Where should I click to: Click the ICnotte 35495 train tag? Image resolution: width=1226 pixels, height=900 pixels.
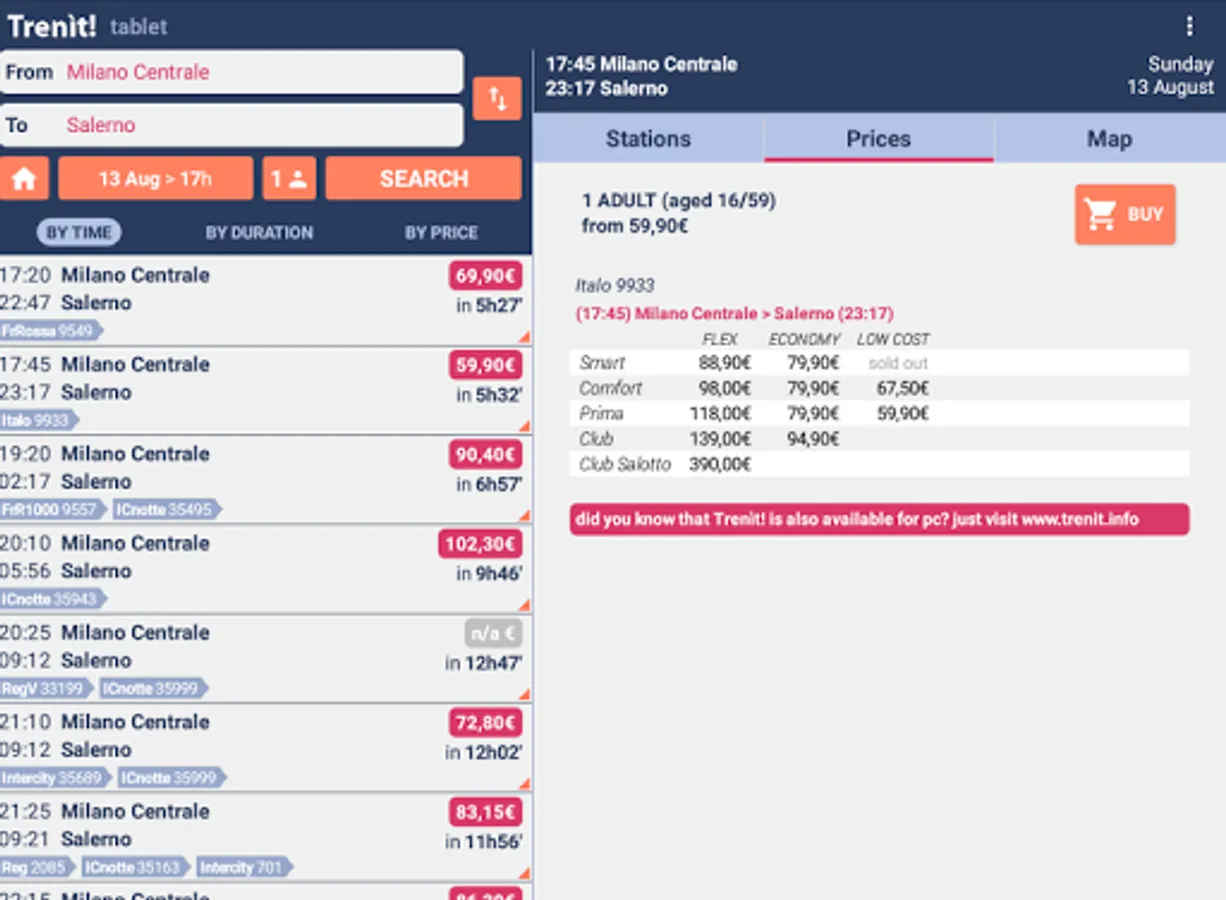(x=166, y=510)
